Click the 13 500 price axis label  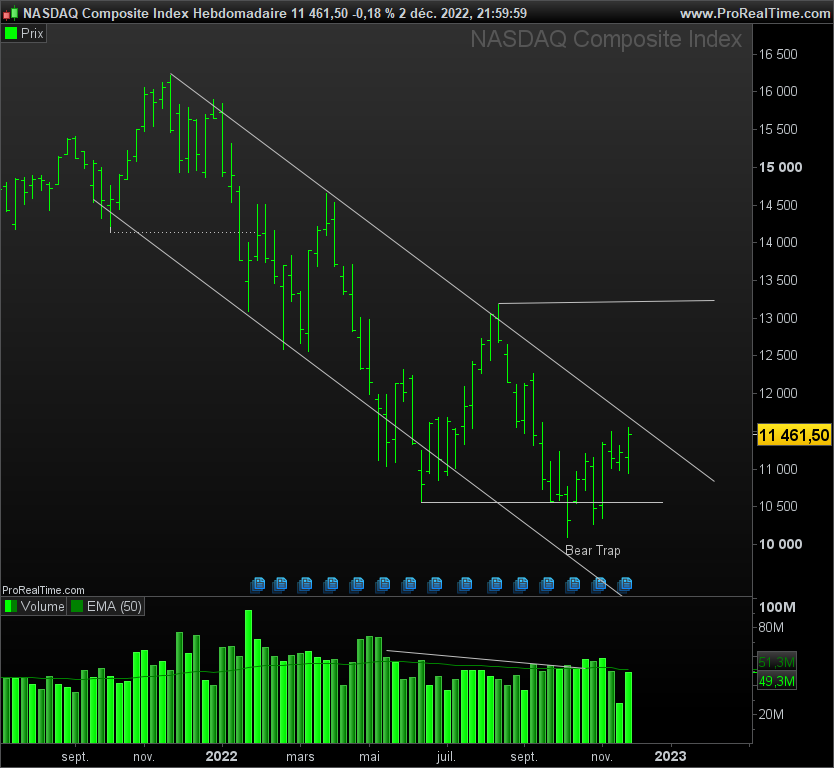(x=778, y=280)
